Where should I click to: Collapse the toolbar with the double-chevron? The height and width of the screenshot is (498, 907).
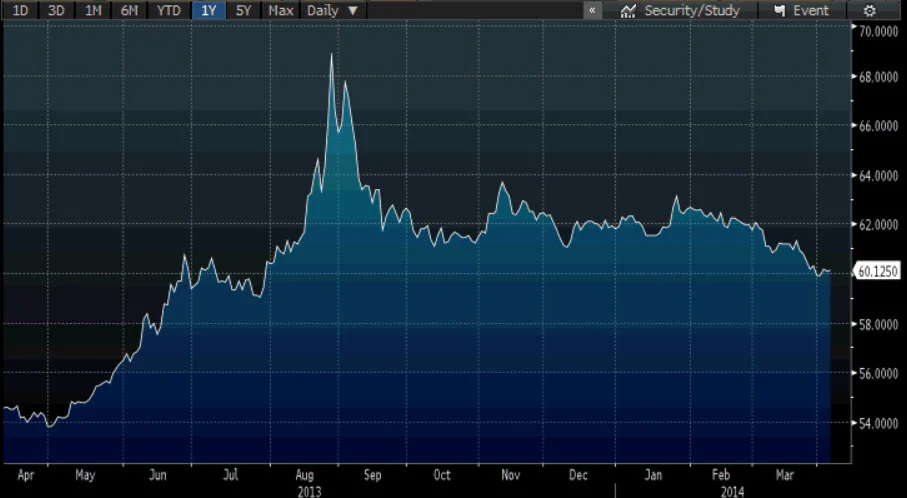pos(592,10)
